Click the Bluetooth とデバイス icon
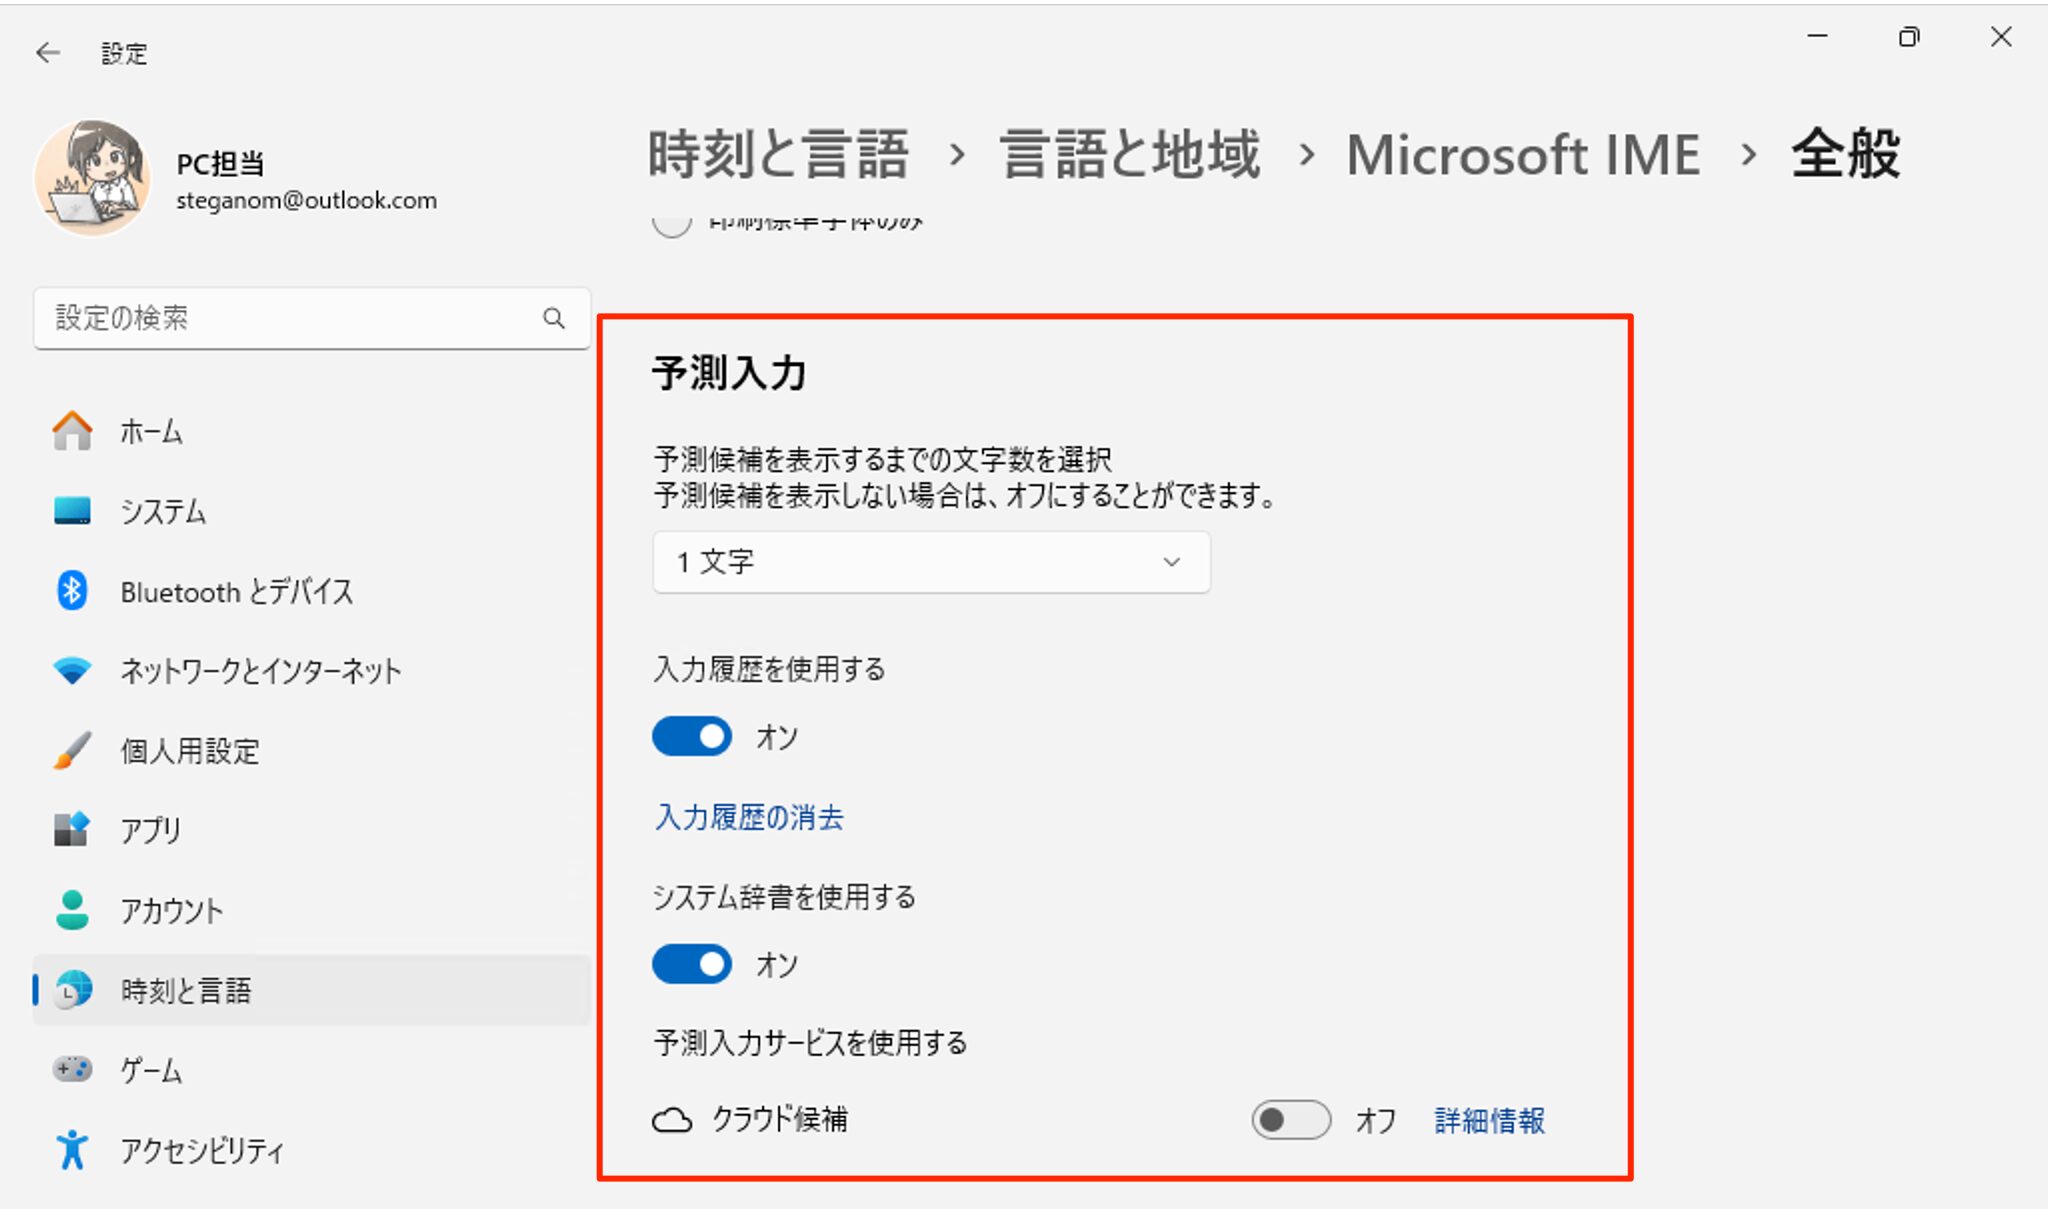 click(x=71, y=591)
